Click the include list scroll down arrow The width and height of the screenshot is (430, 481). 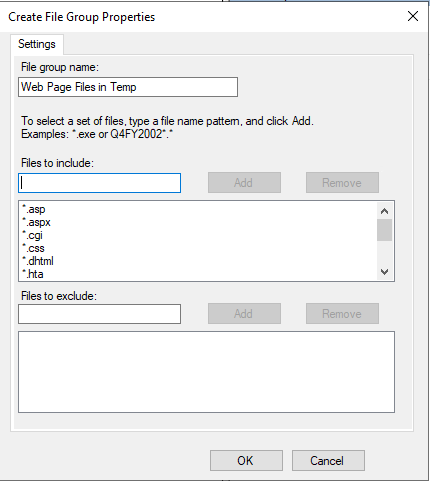pos(384,272)
